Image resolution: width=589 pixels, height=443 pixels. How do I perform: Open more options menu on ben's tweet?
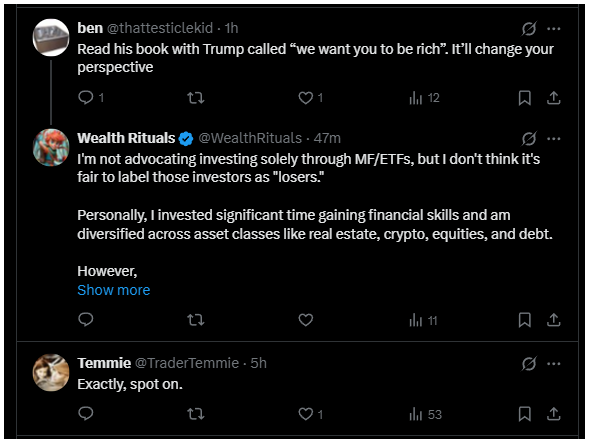[554, 29]
